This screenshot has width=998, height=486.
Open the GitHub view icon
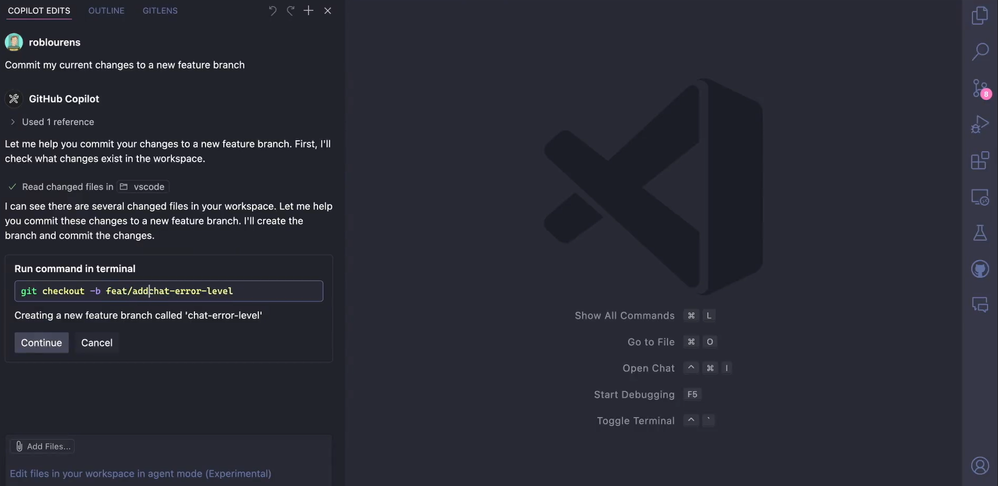pyautogui.click(x=980, y=269)
